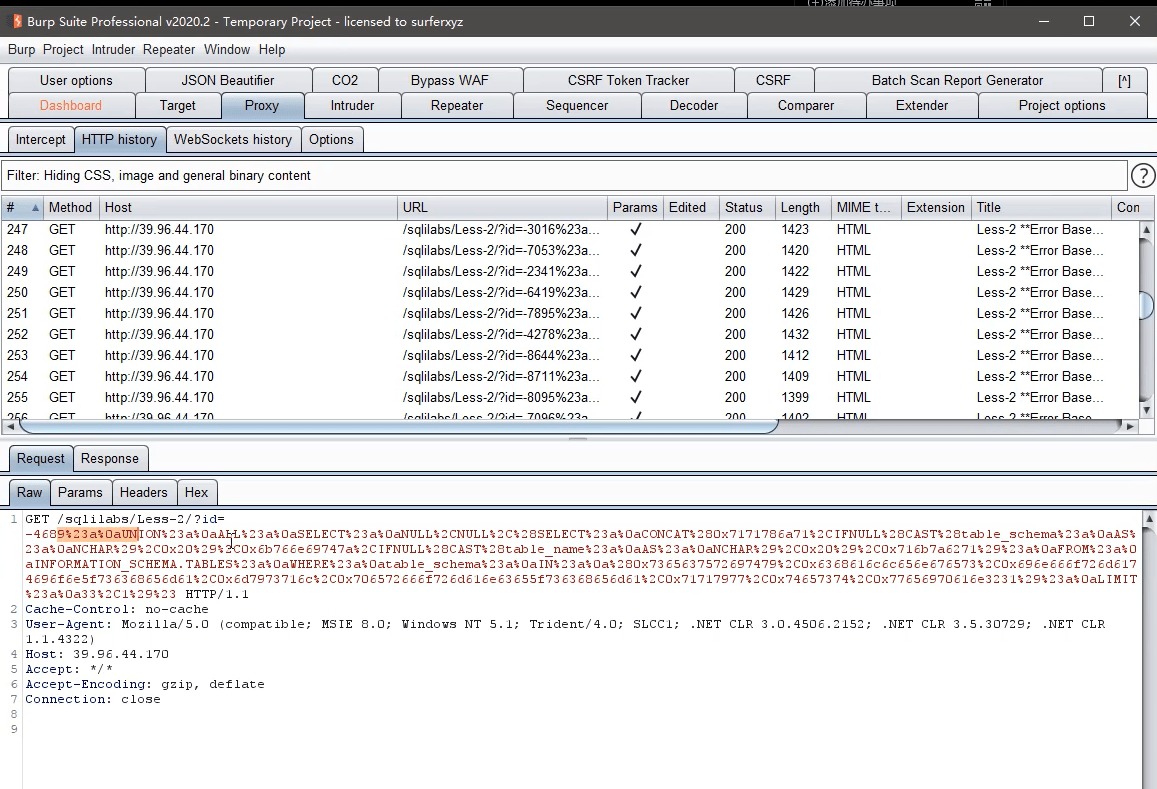This screenshot has height=789, width=1157.
Task: Click the horizontal scrollbar left arrow
Action: (x=10, y=427)
